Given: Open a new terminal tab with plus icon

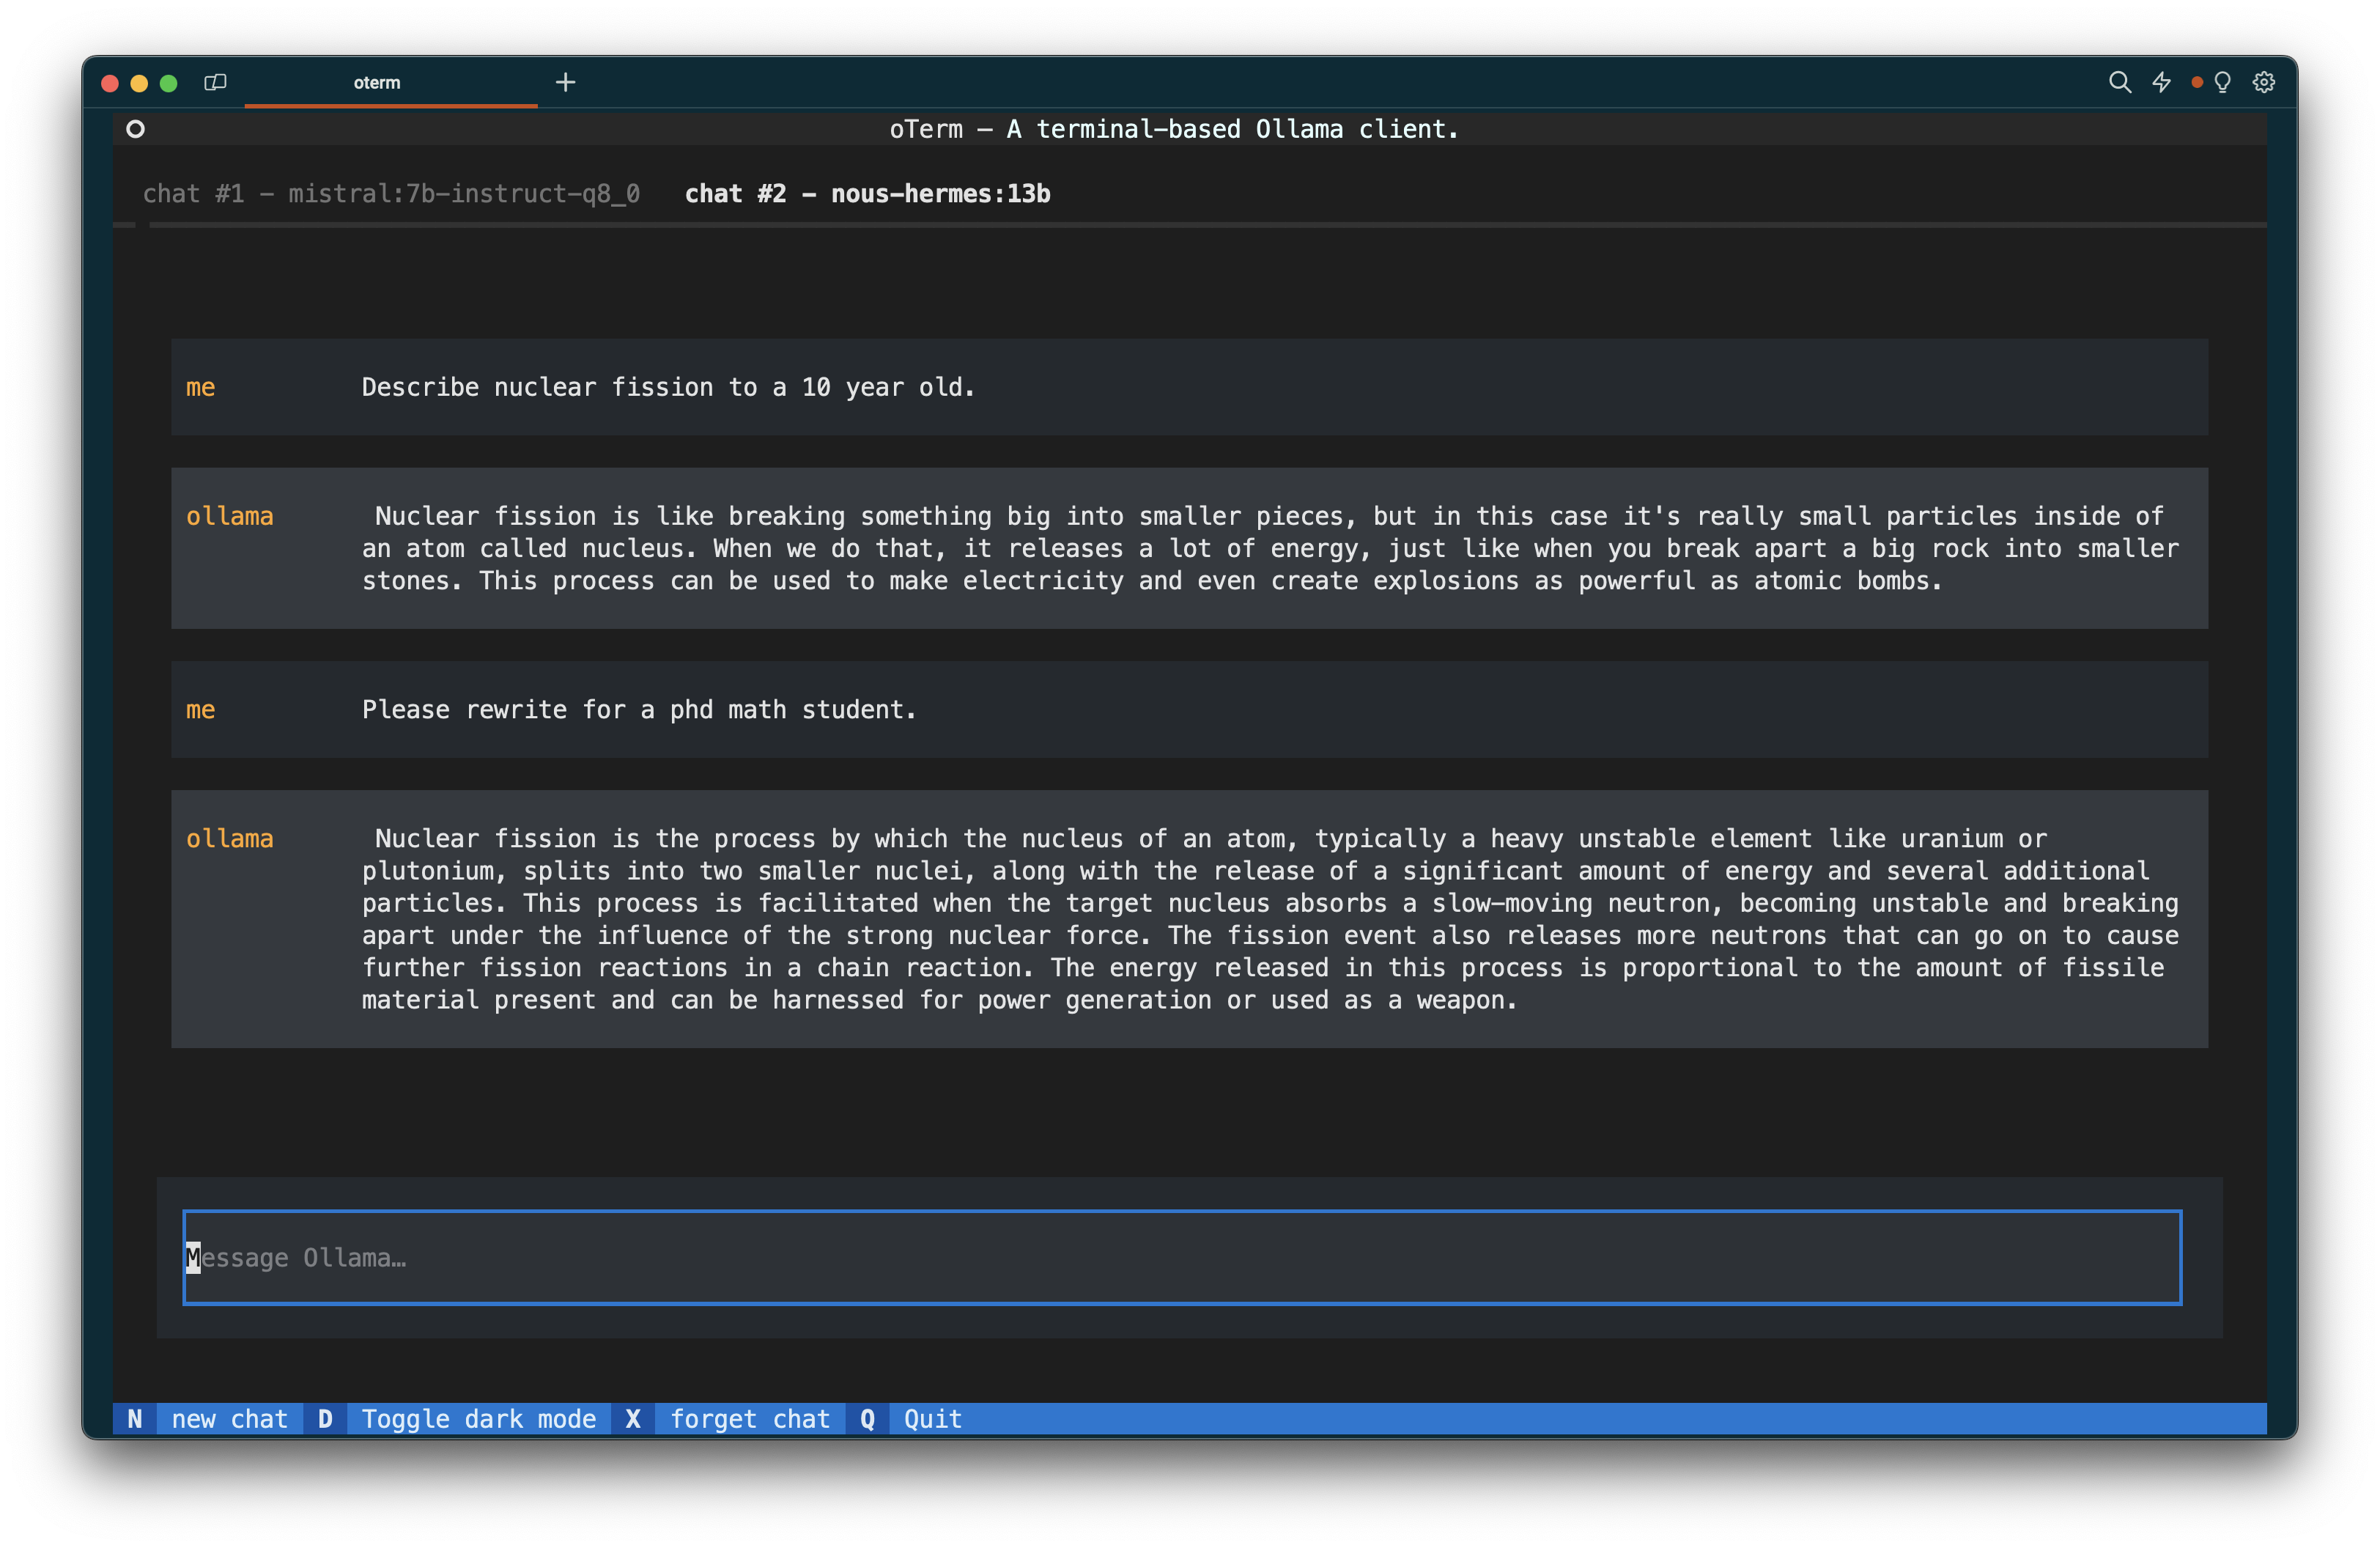Looking at the screenshot, I should [x=566, y=82].
